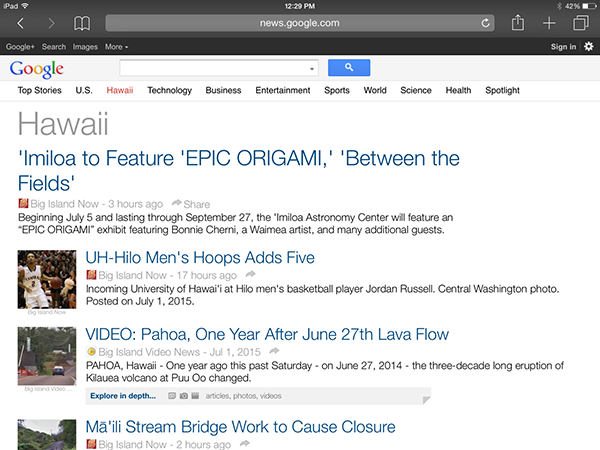This screenshot has height=450, width=600.
Task: Expand the Explore in depth corner arrow
Action: point(426,400)
